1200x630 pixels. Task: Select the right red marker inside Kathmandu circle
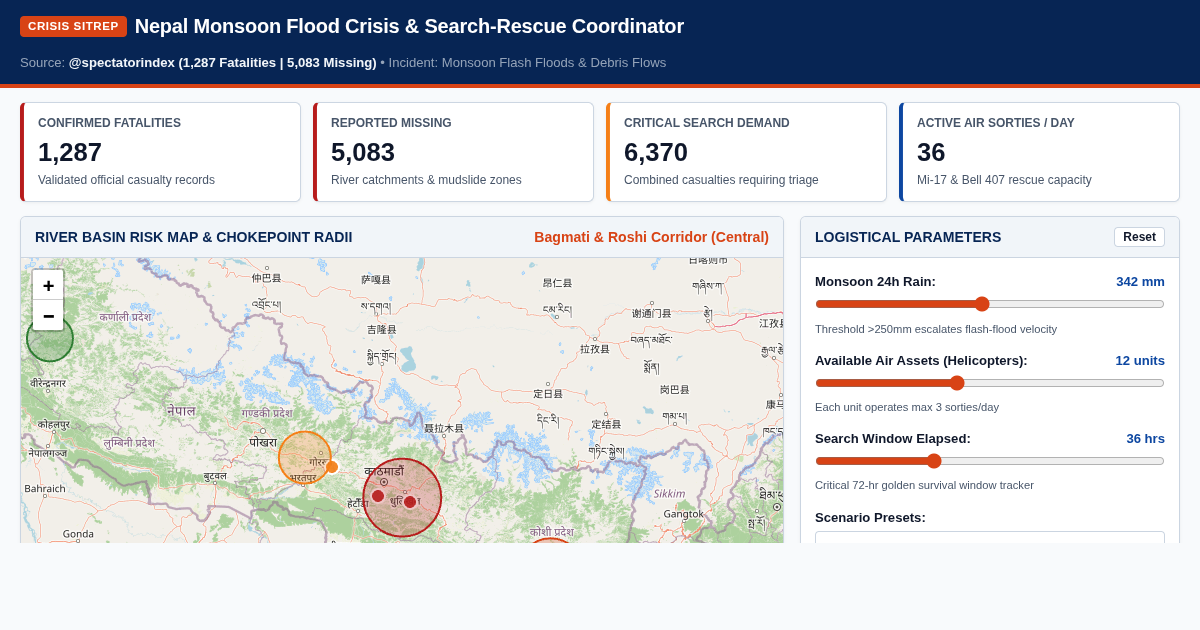(x=410, y=502)
